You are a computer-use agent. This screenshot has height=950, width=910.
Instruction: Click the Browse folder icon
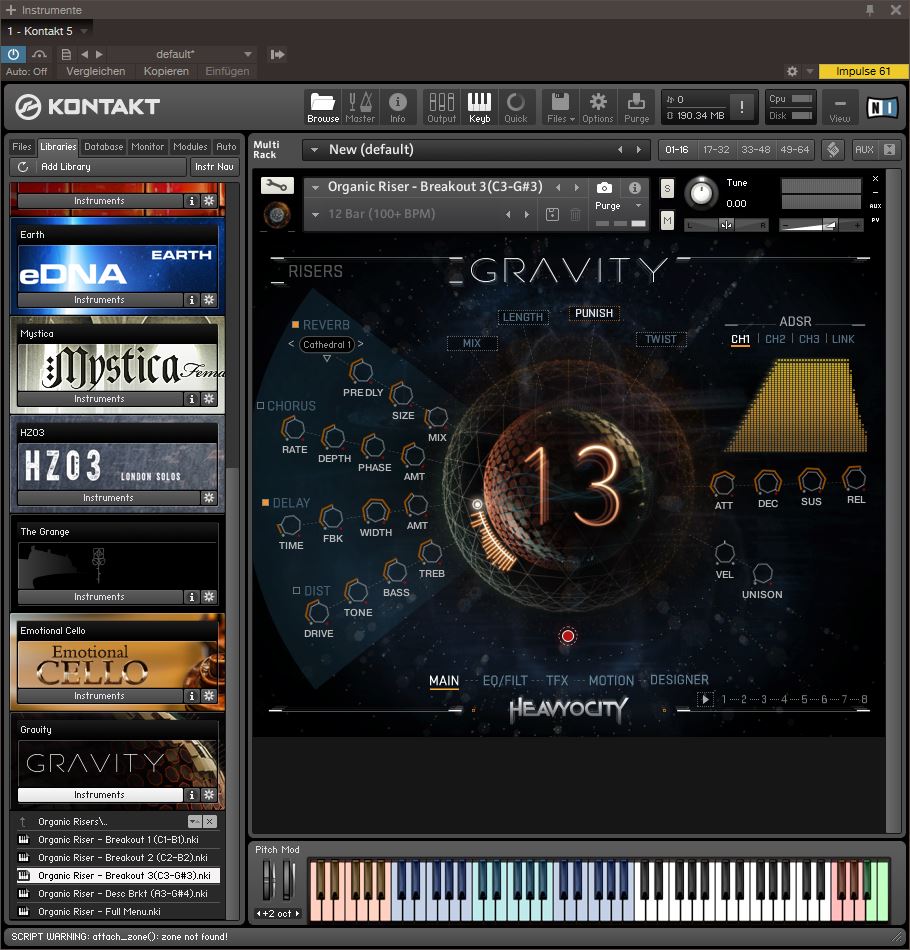click(x=322, y=107)
